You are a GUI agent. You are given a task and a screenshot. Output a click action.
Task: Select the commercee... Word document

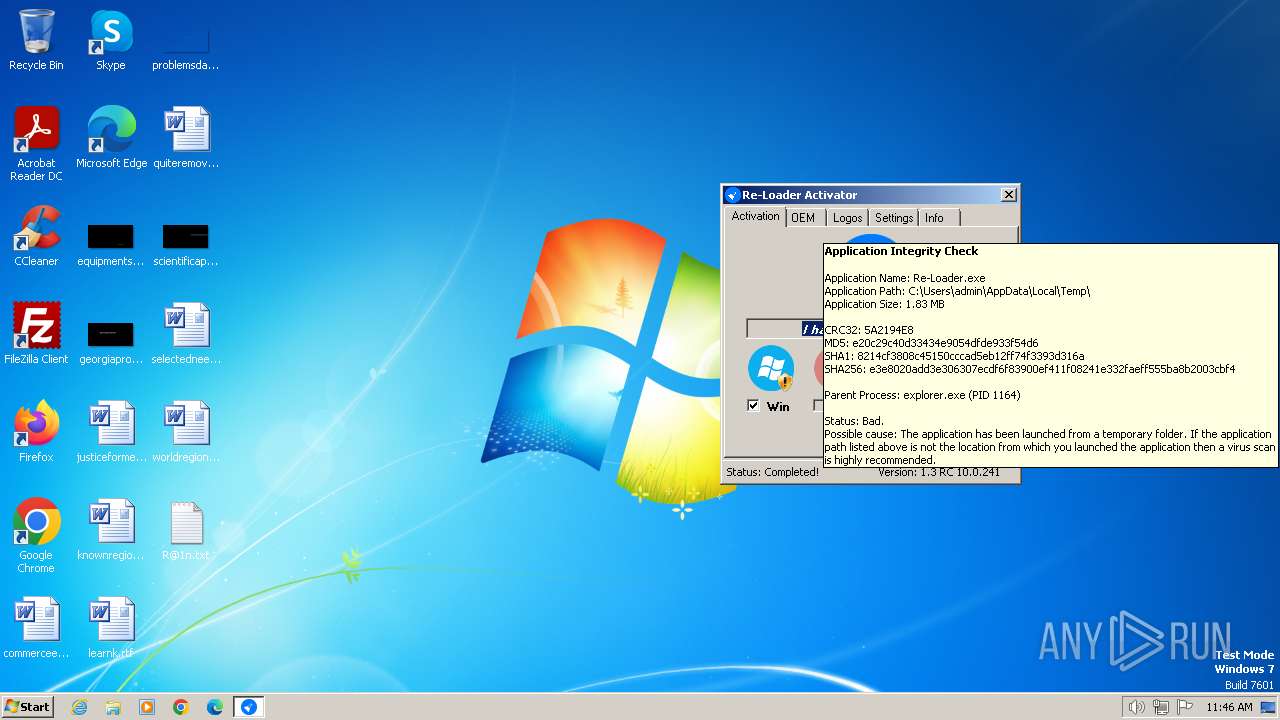pos(36,628)
